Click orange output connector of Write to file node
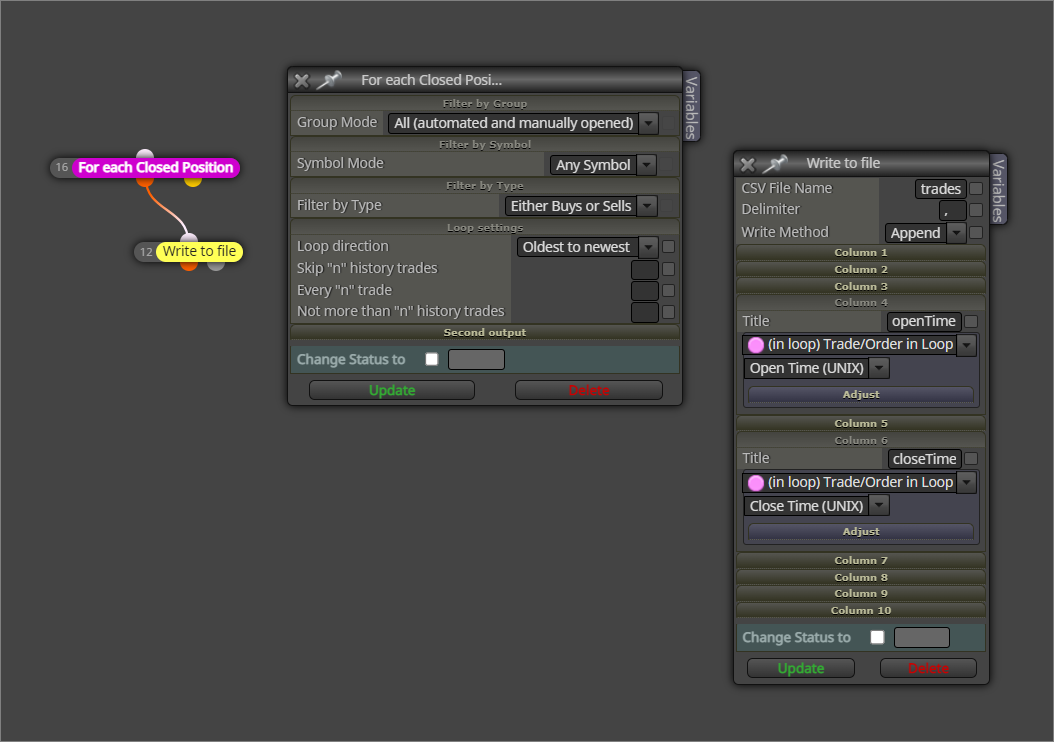 point(189,265)
